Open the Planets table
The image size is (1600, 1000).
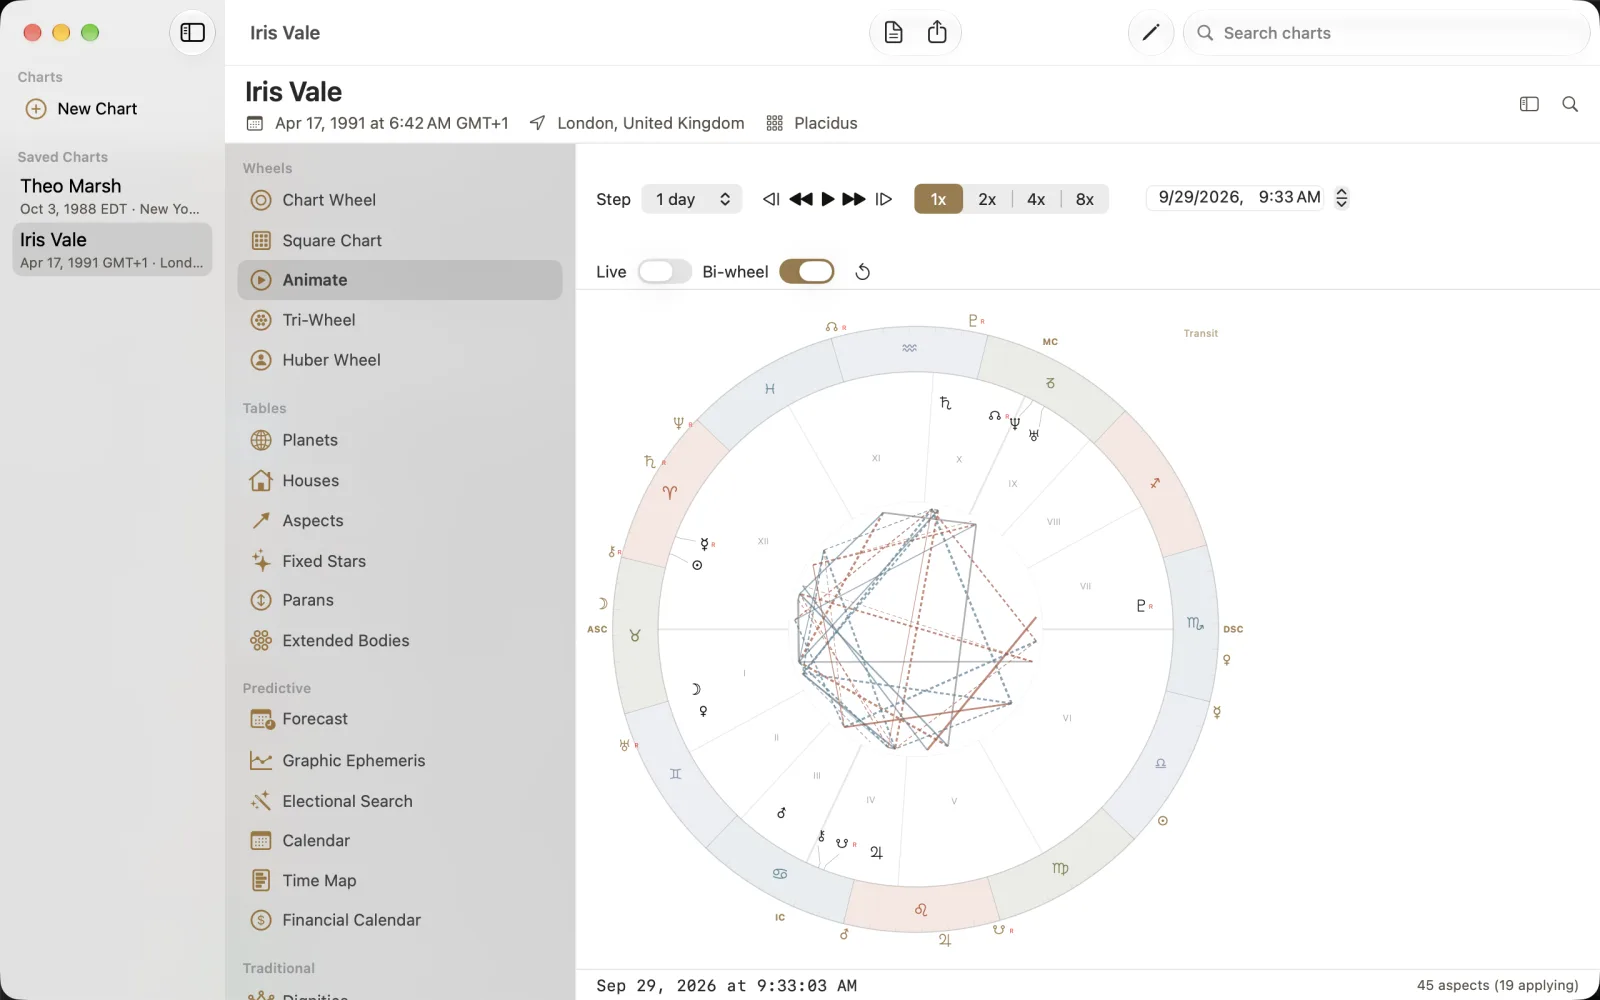pos(400,440)
